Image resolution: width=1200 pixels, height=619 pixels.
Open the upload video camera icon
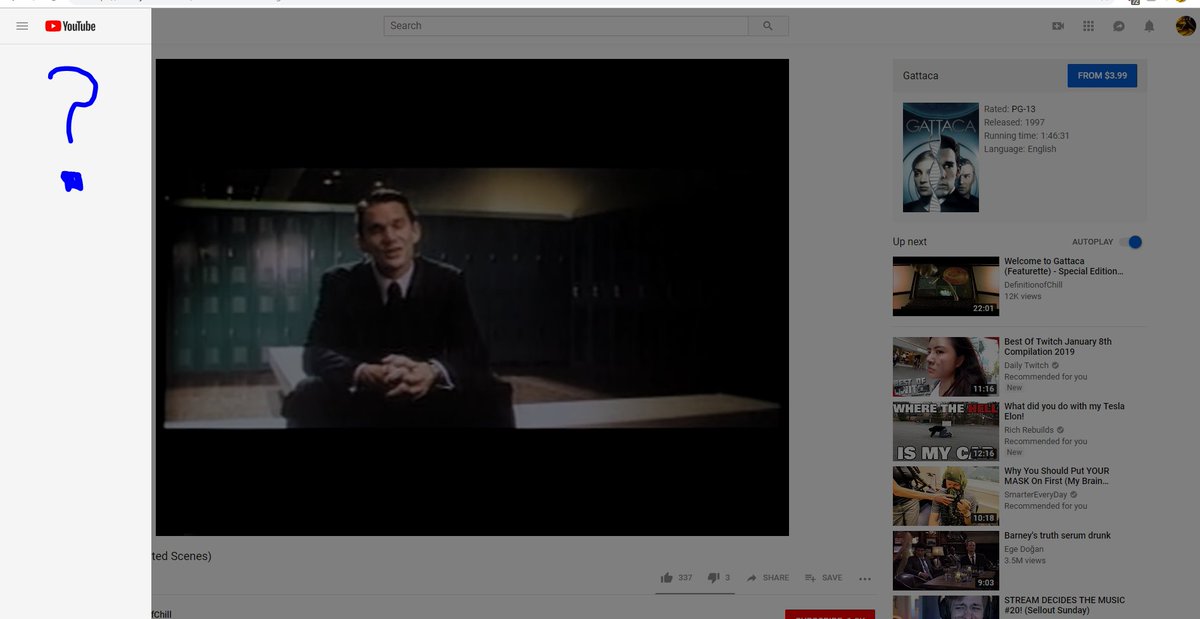1058,26
